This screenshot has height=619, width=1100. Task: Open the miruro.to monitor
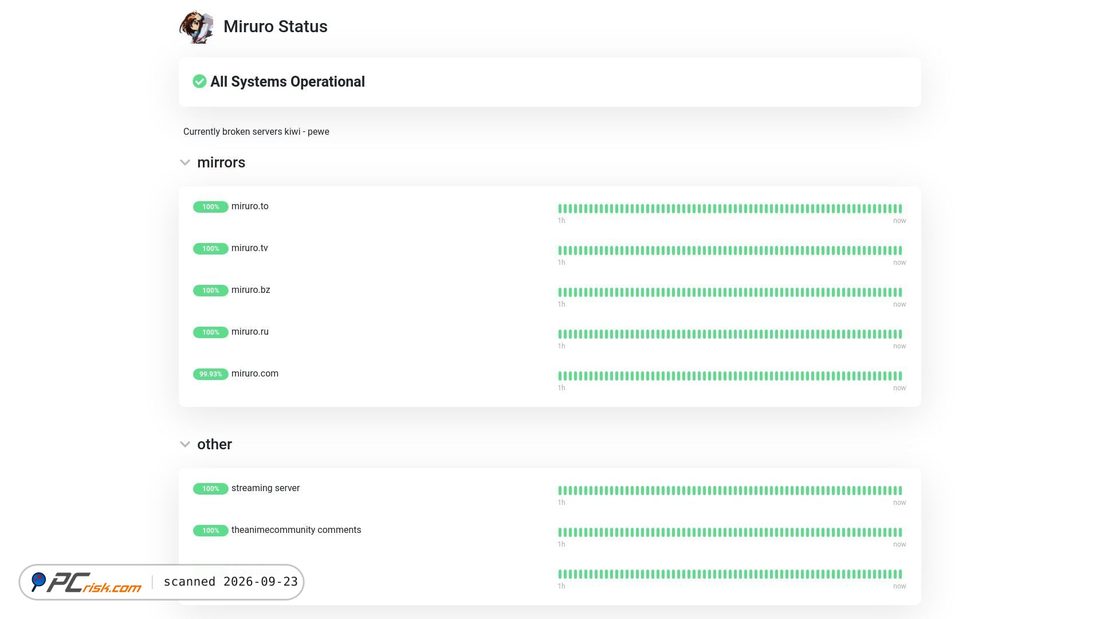pyautogui.click(x=250, y=206)
